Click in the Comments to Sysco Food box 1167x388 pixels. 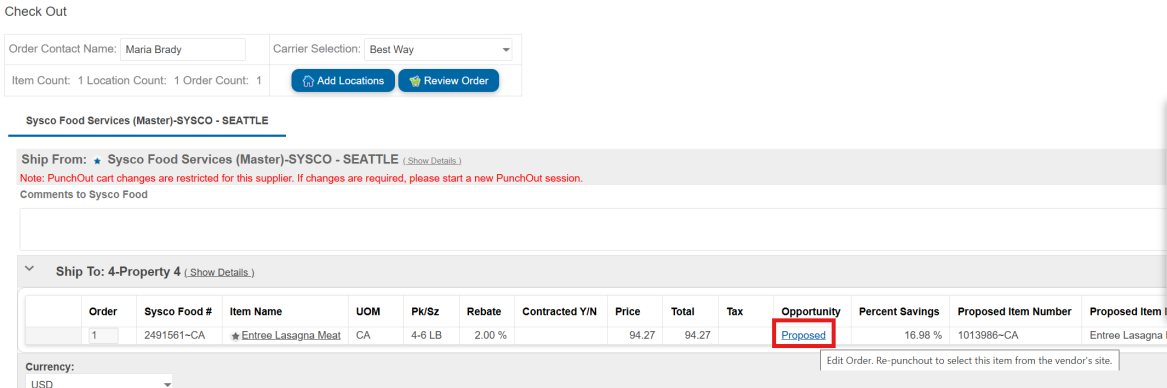coord(593,229)
